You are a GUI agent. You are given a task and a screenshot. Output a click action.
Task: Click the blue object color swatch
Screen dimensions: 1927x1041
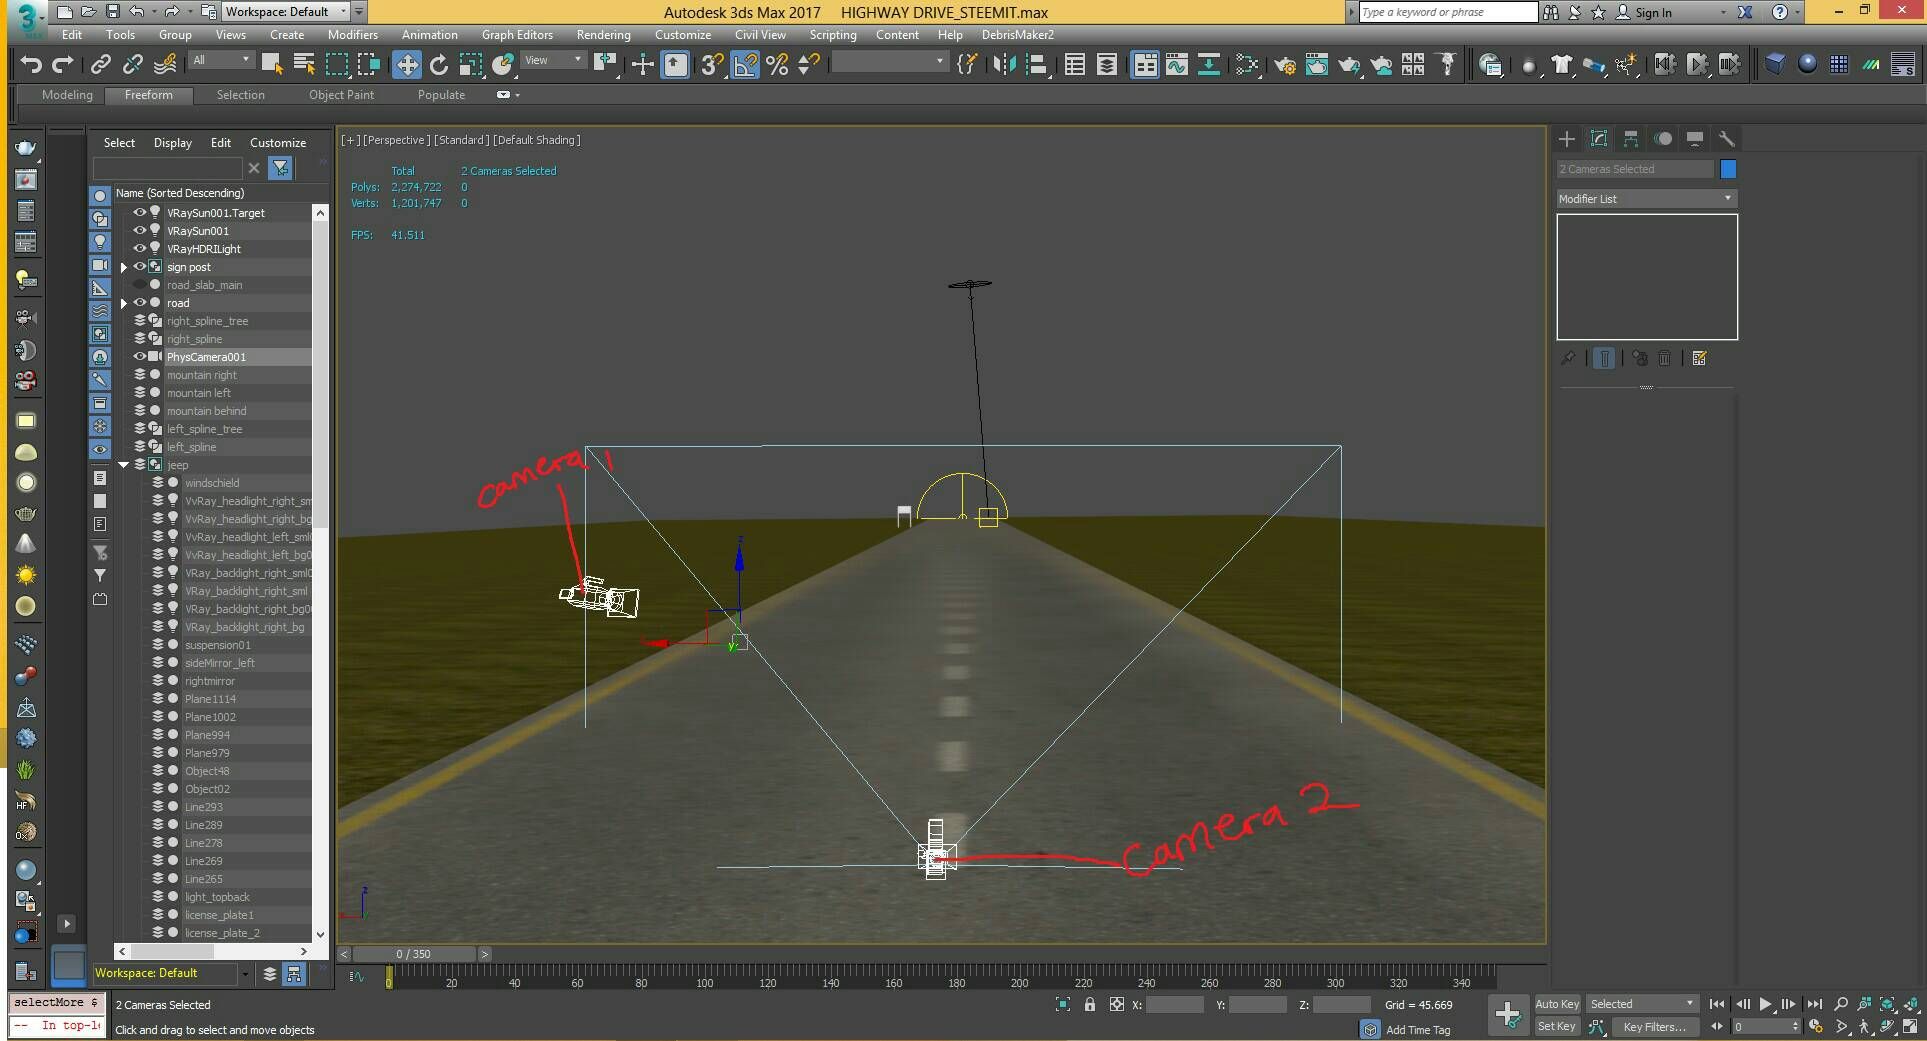(x=1728, y=169)
